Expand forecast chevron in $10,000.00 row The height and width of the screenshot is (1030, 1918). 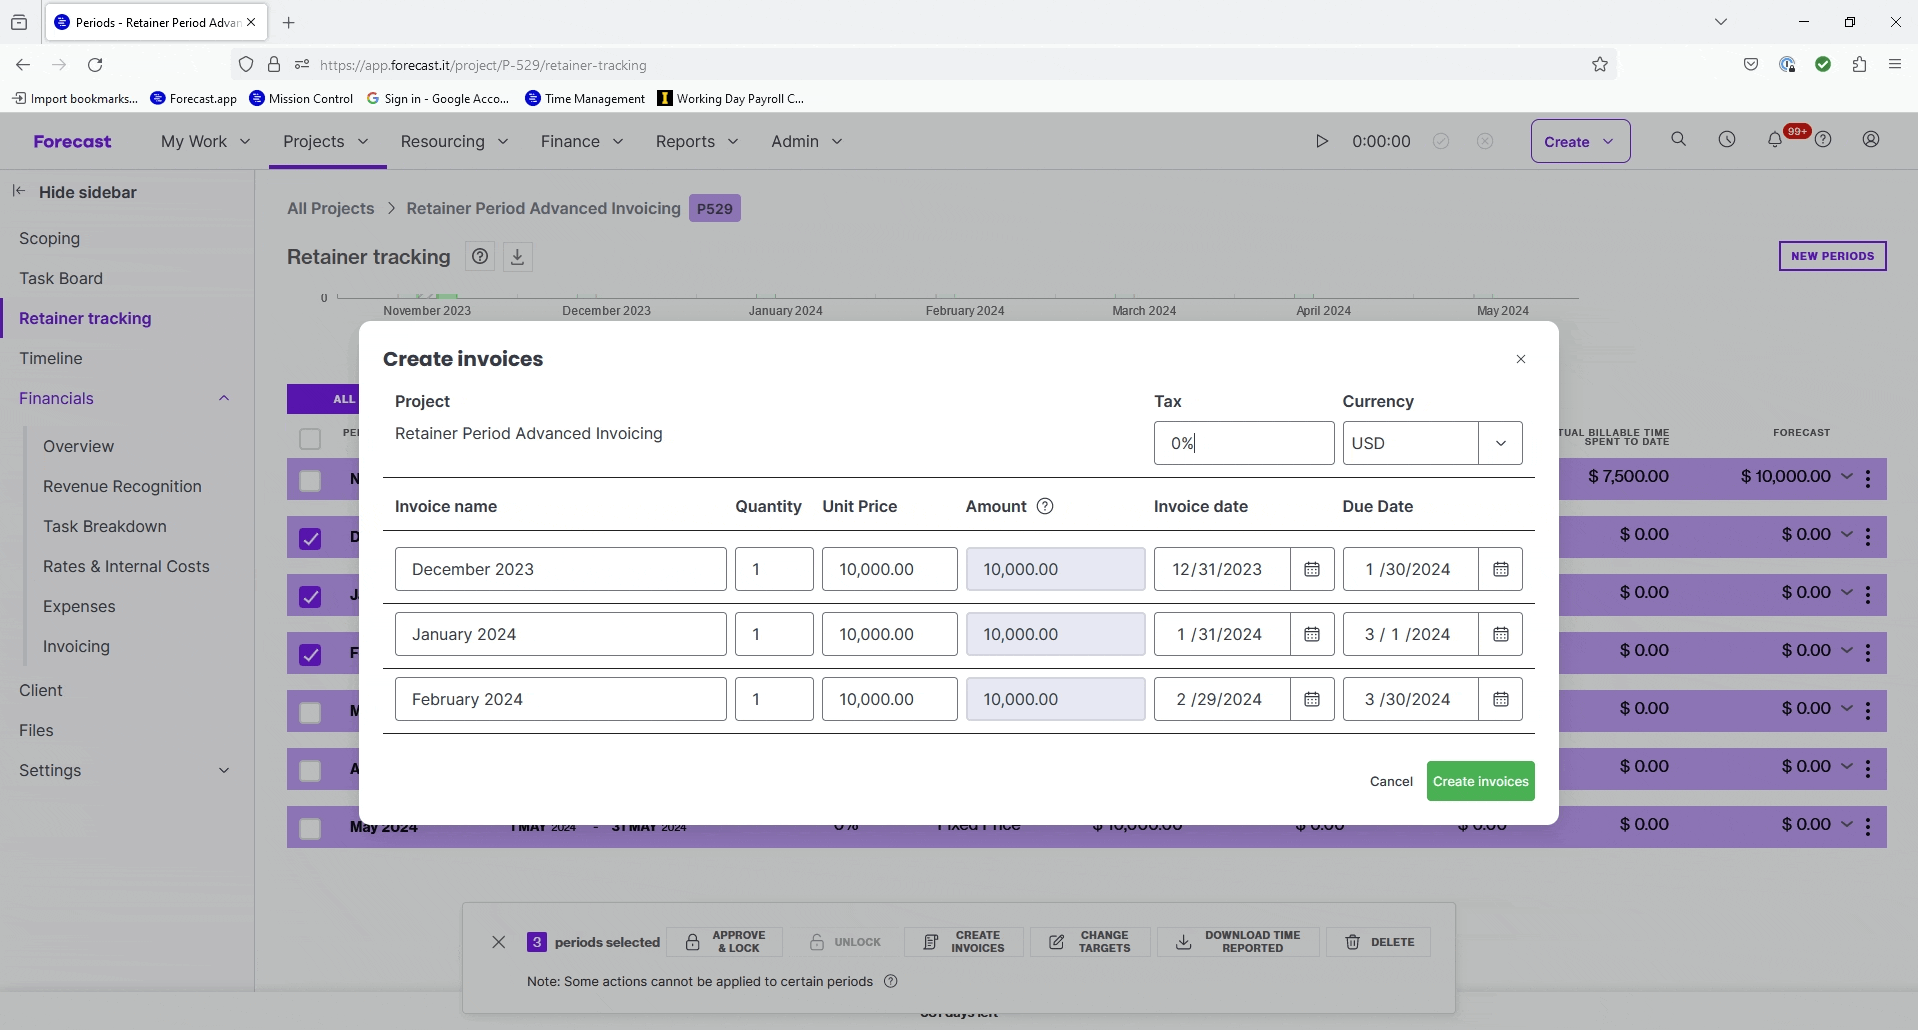point(1847,476)
